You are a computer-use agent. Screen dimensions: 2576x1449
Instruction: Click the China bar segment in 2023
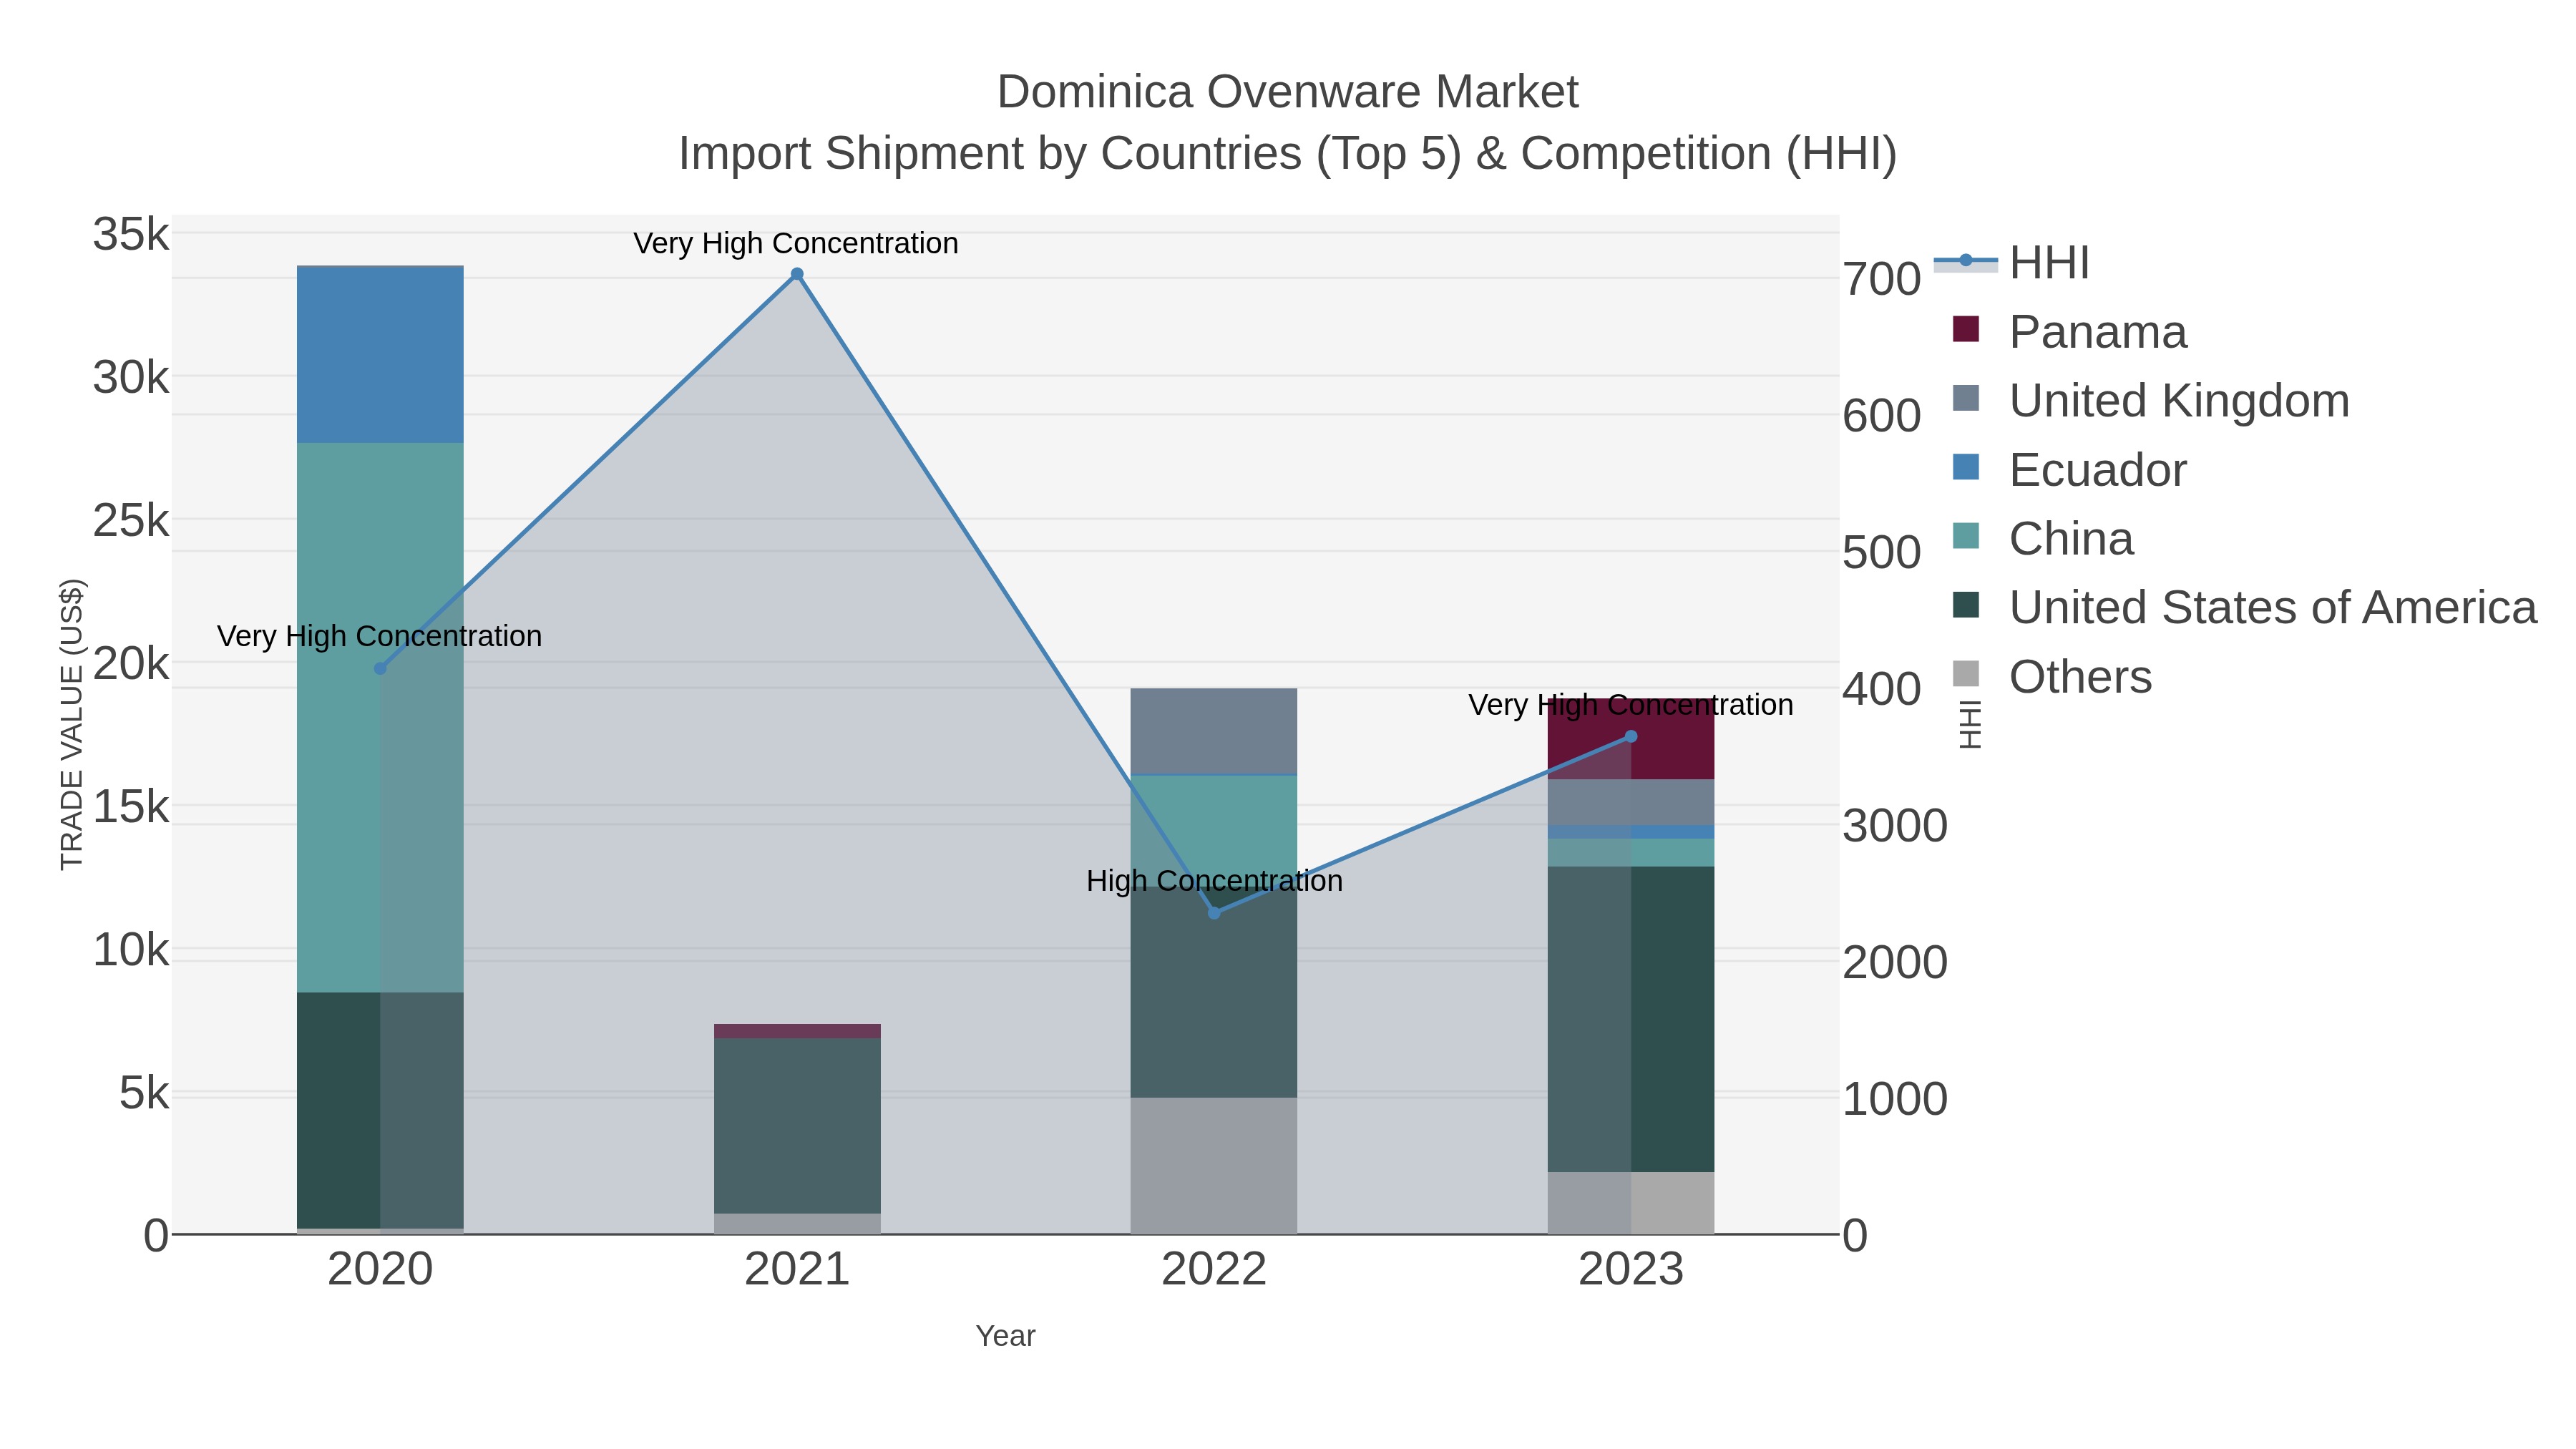coord(1631,853)
